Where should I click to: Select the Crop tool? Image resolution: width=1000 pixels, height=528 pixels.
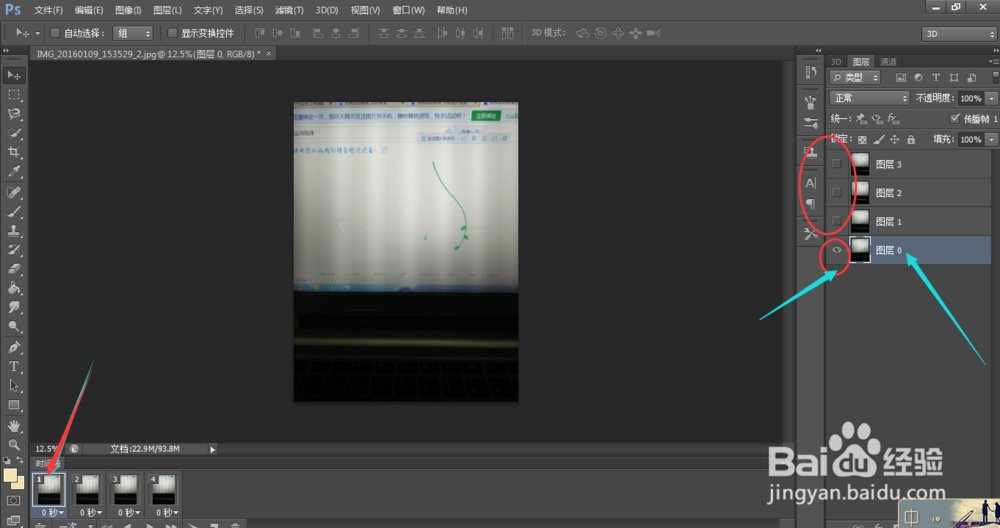tap(13, 152)
